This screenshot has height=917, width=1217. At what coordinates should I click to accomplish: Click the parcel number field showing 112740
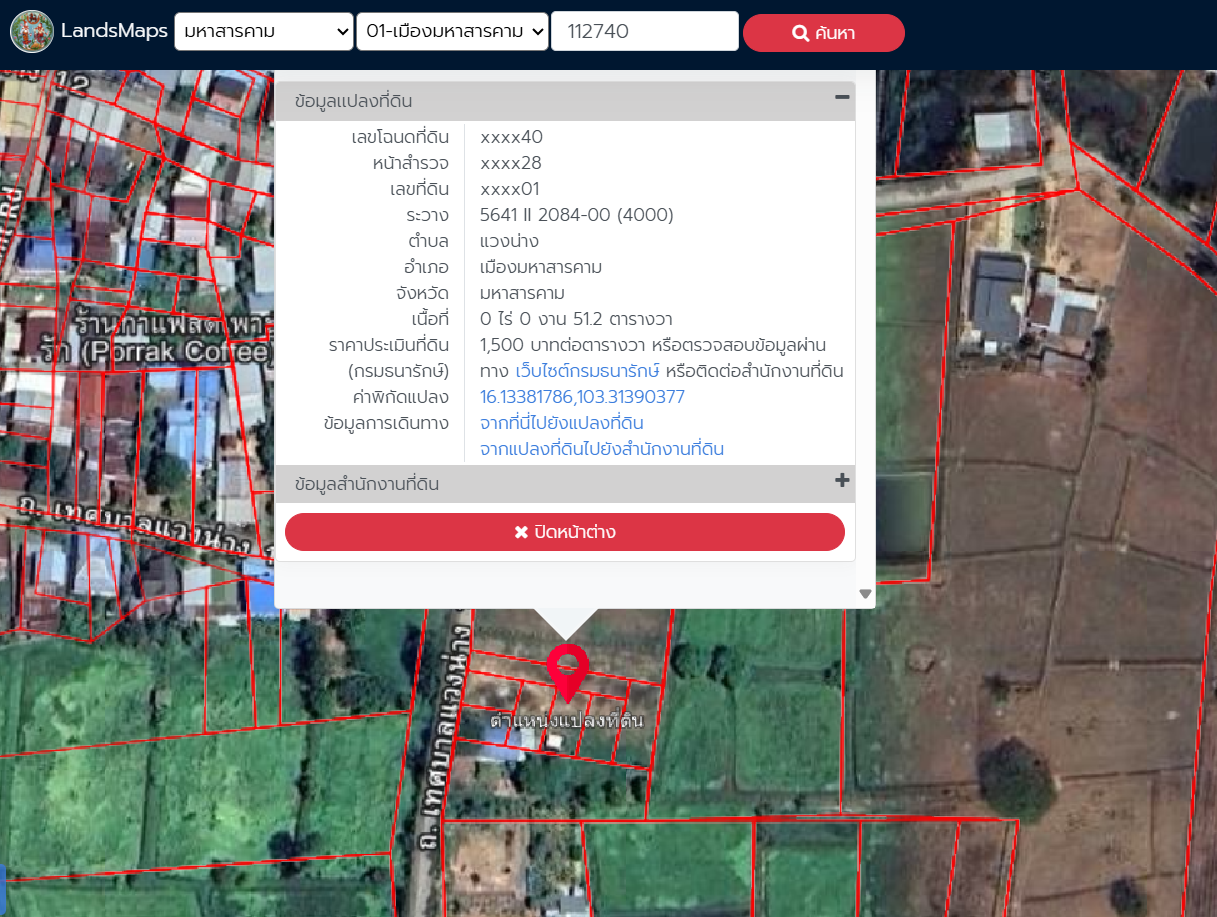[x=644, y=31]
